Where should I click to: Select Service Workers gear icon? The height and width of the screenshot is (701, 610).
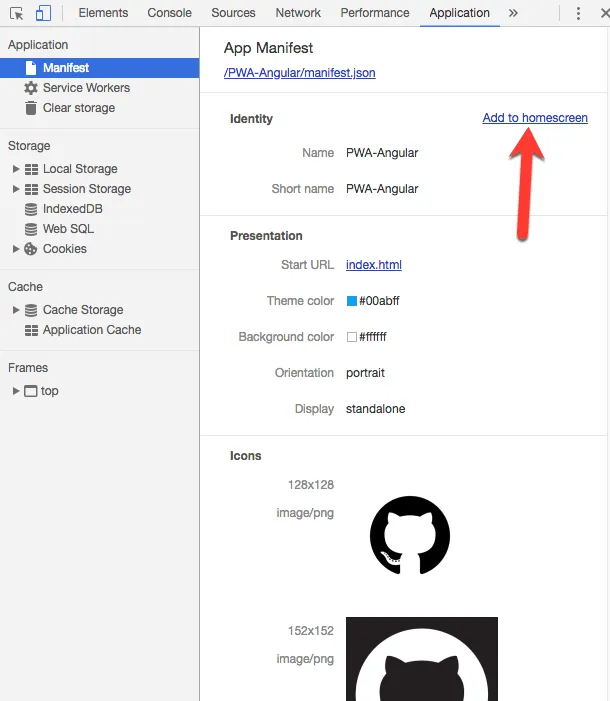[31, 88]
